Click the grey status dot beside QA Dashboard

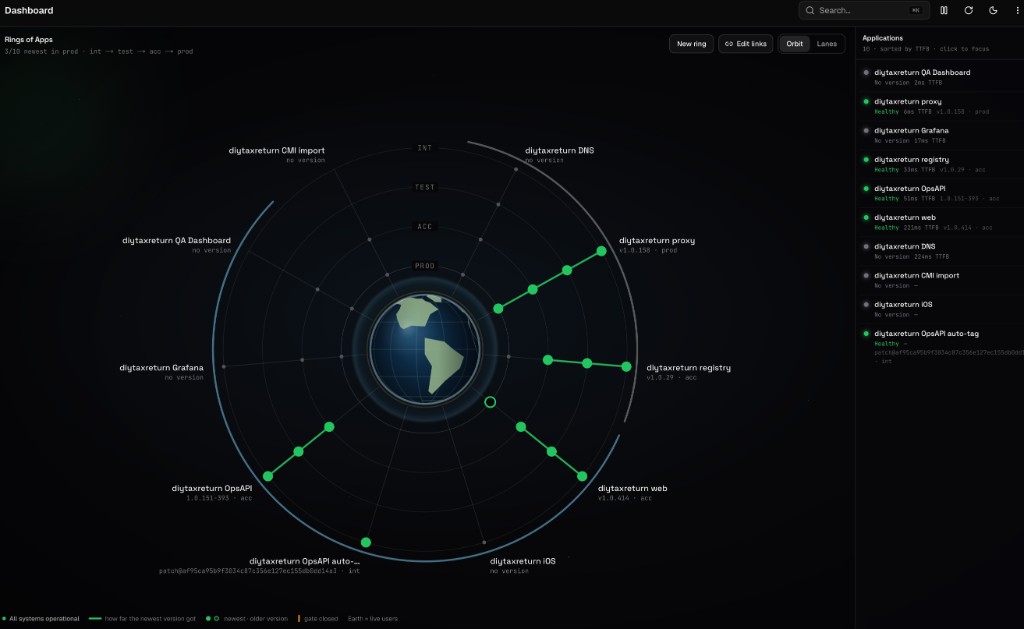[866, 73]
